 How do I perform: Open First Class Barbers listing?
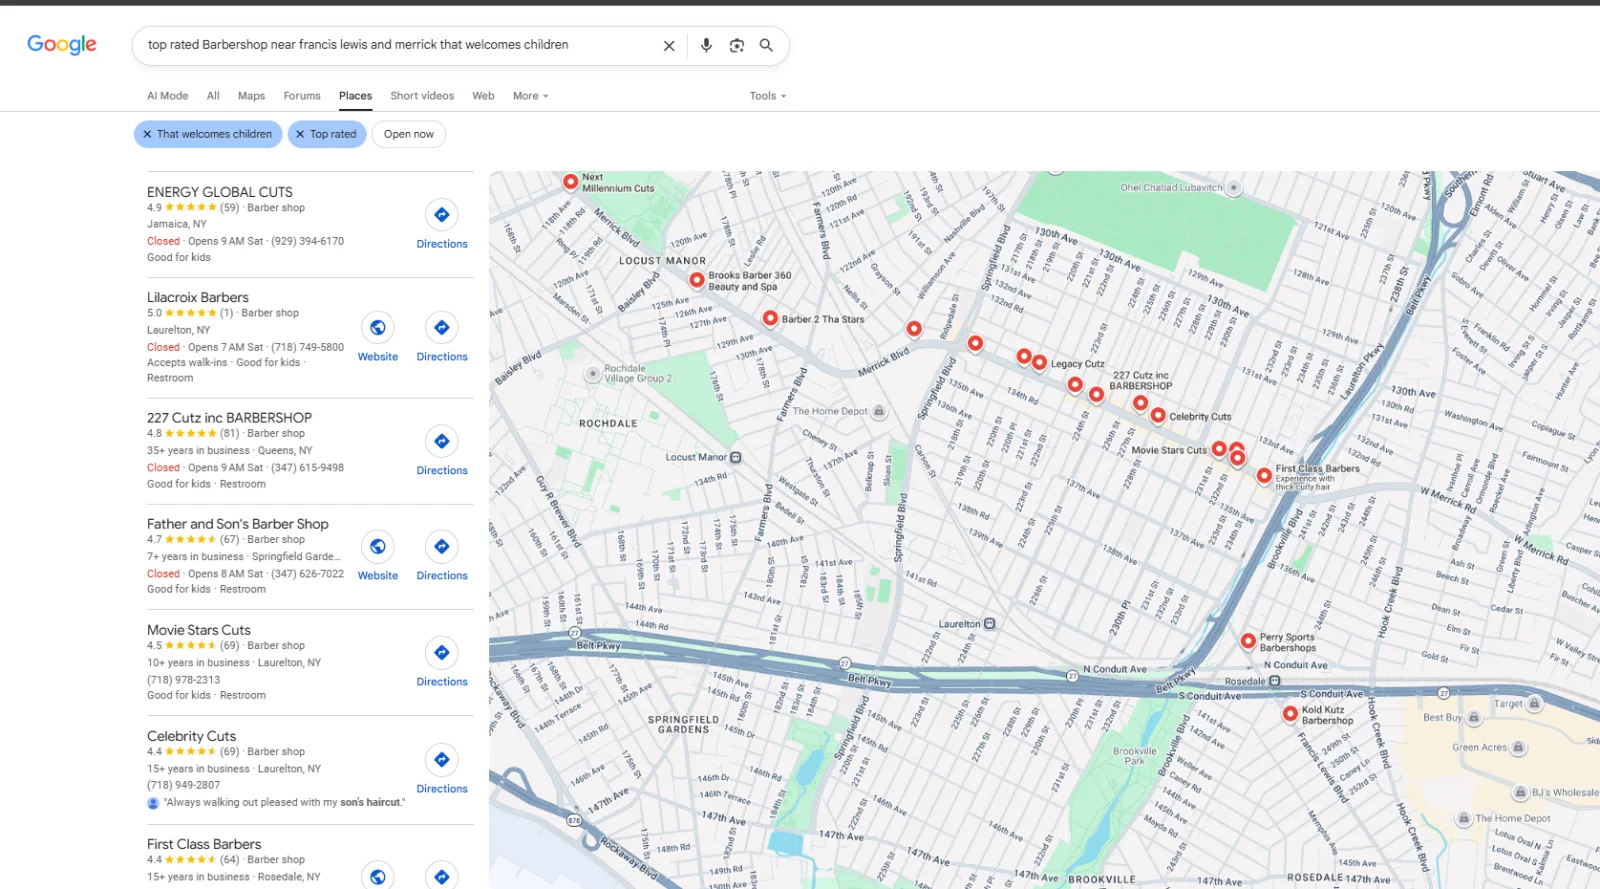[x=204, y=844]
